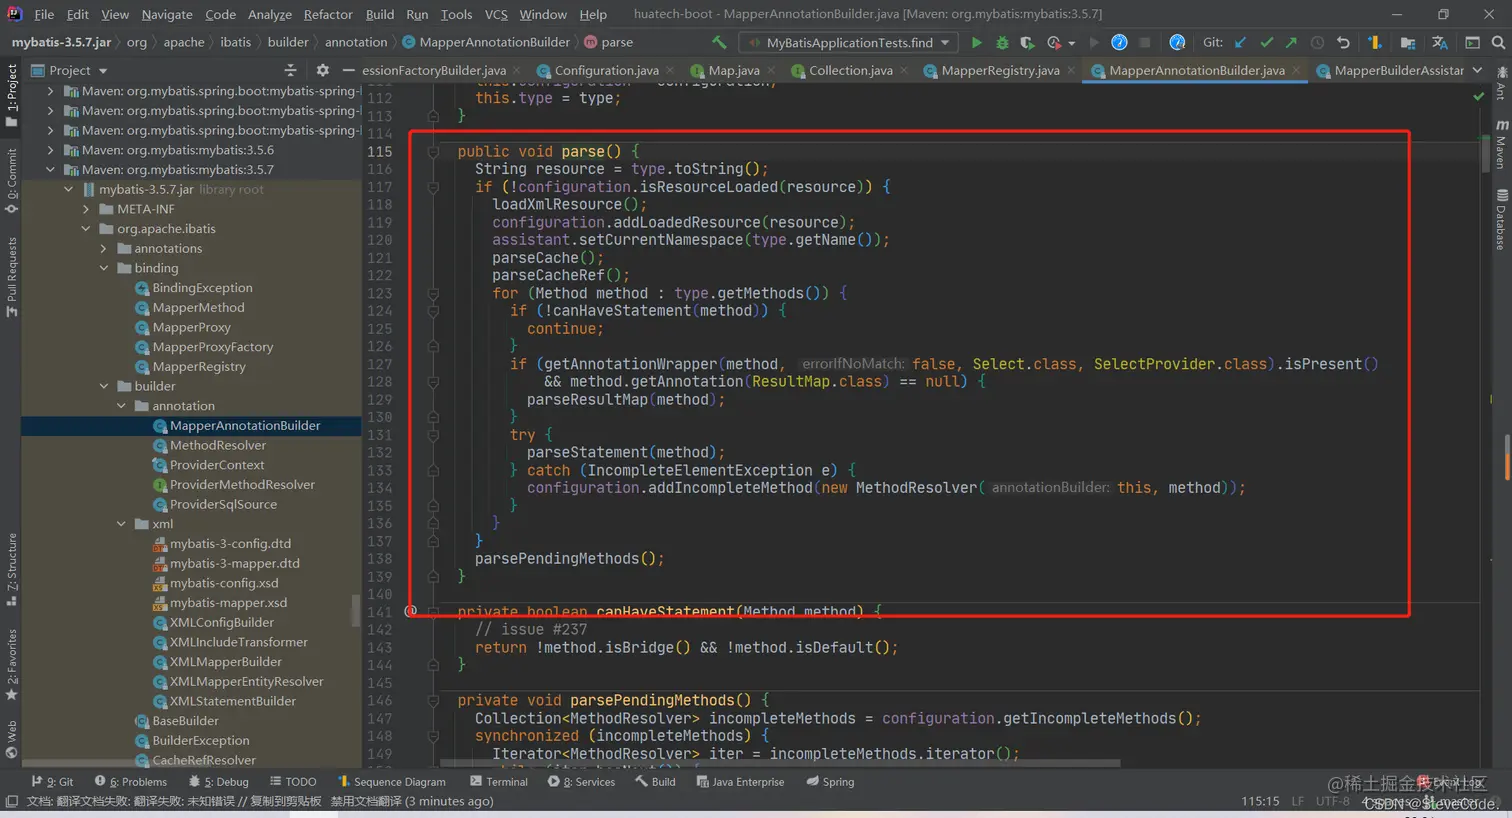Toggle the Maven side panel

[x=1501, y=144]
